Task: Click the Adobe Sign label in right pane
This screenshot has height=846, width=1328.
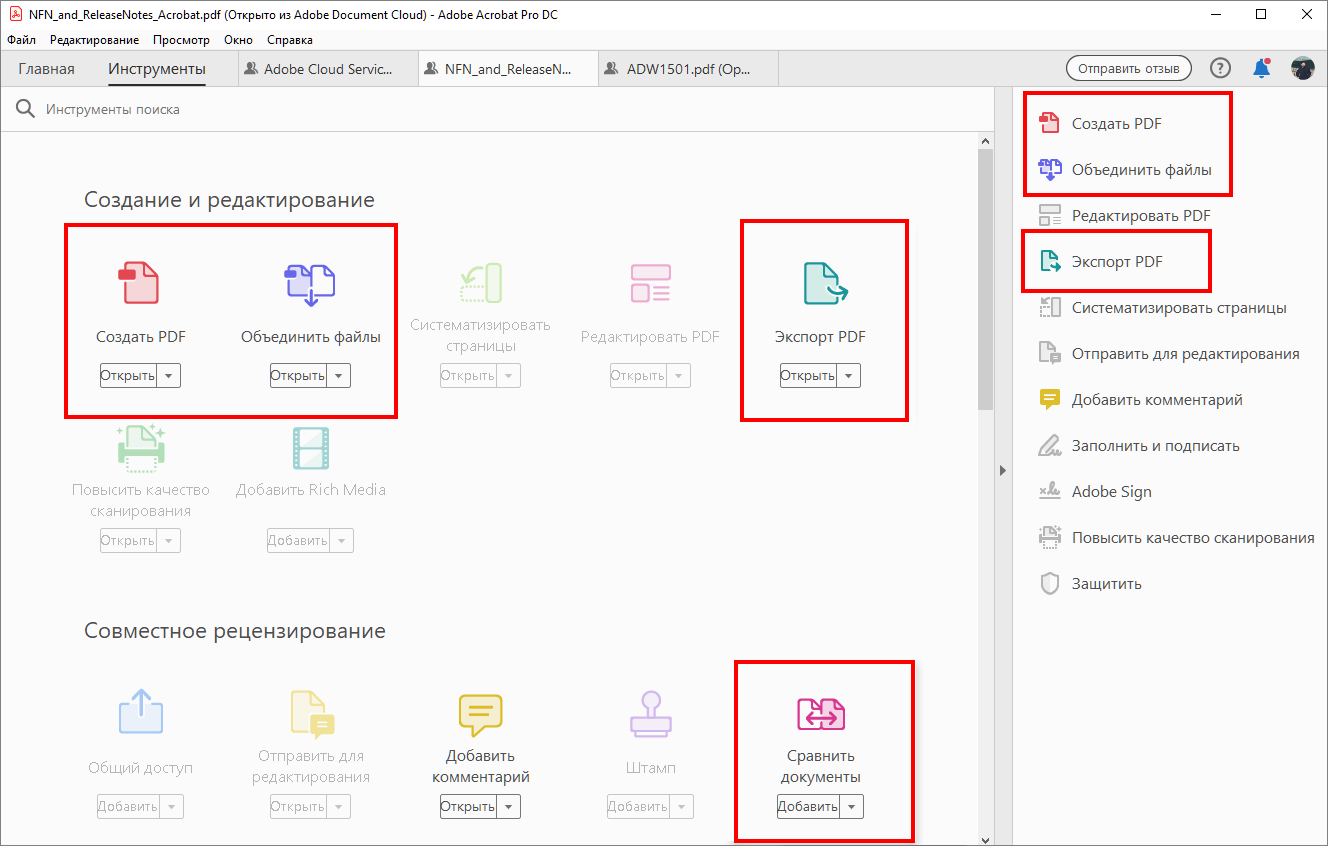Action: pyautogui.click(x=1112, y=491)
